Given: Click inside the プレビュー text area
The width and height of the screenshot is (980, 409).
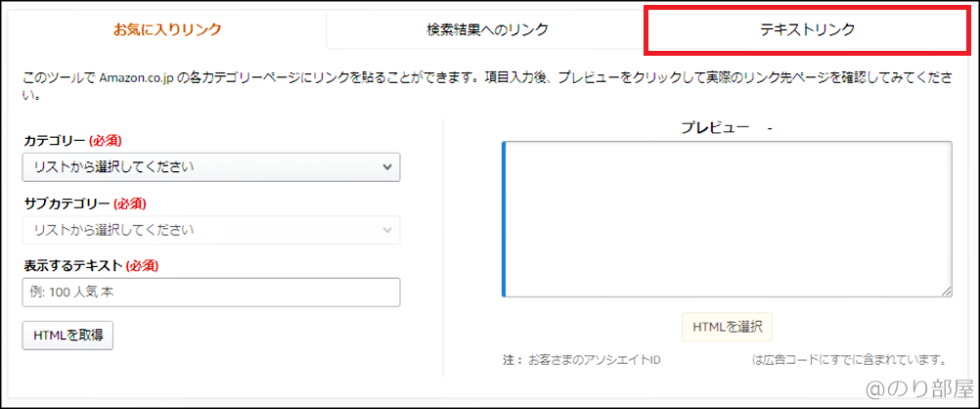Looking at the screenshot, I should pos(727,219).
